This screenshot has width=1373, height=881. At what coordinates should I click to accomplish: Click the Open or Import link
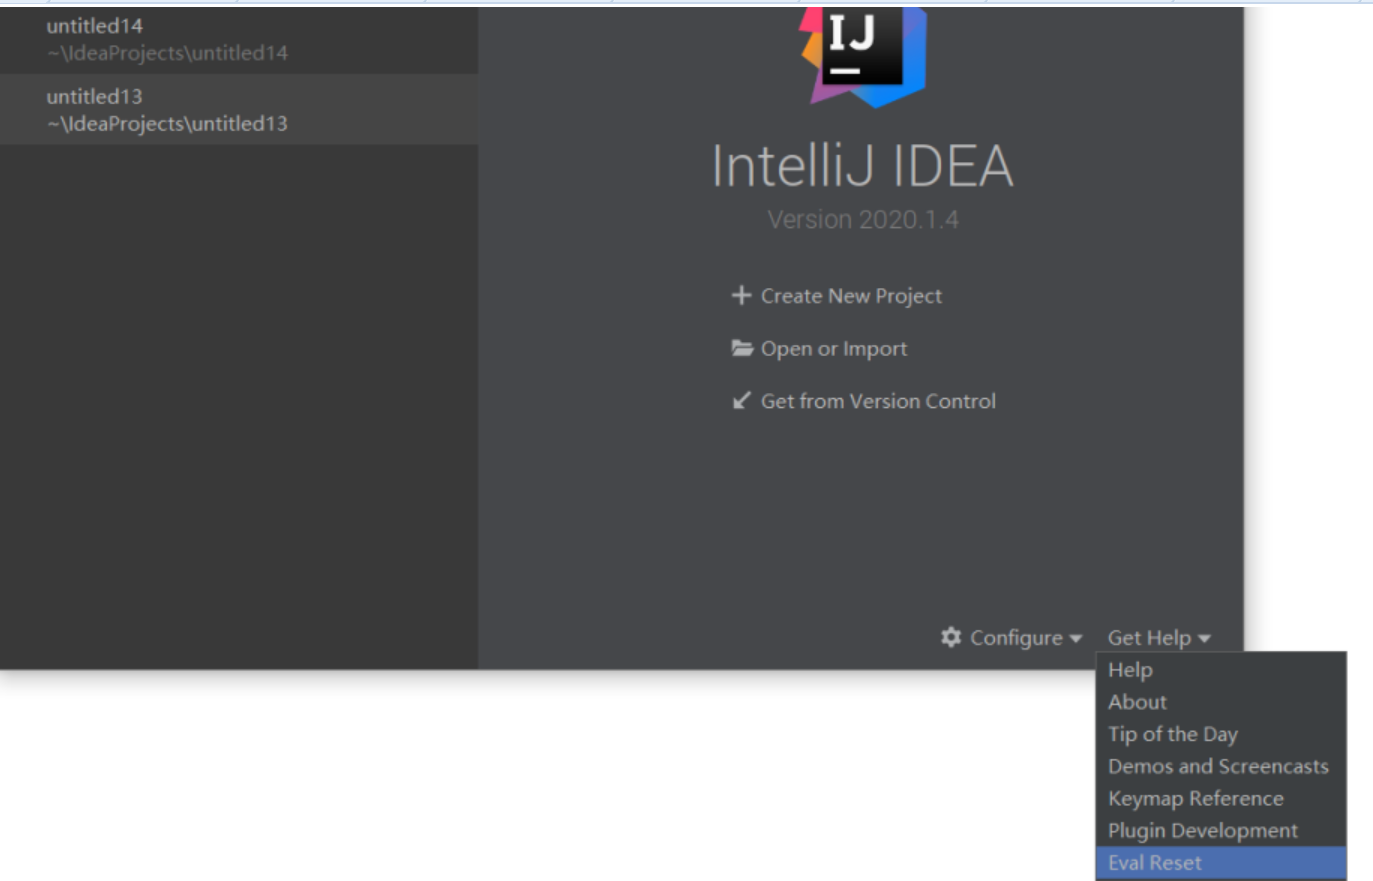[x=834, y=348]
